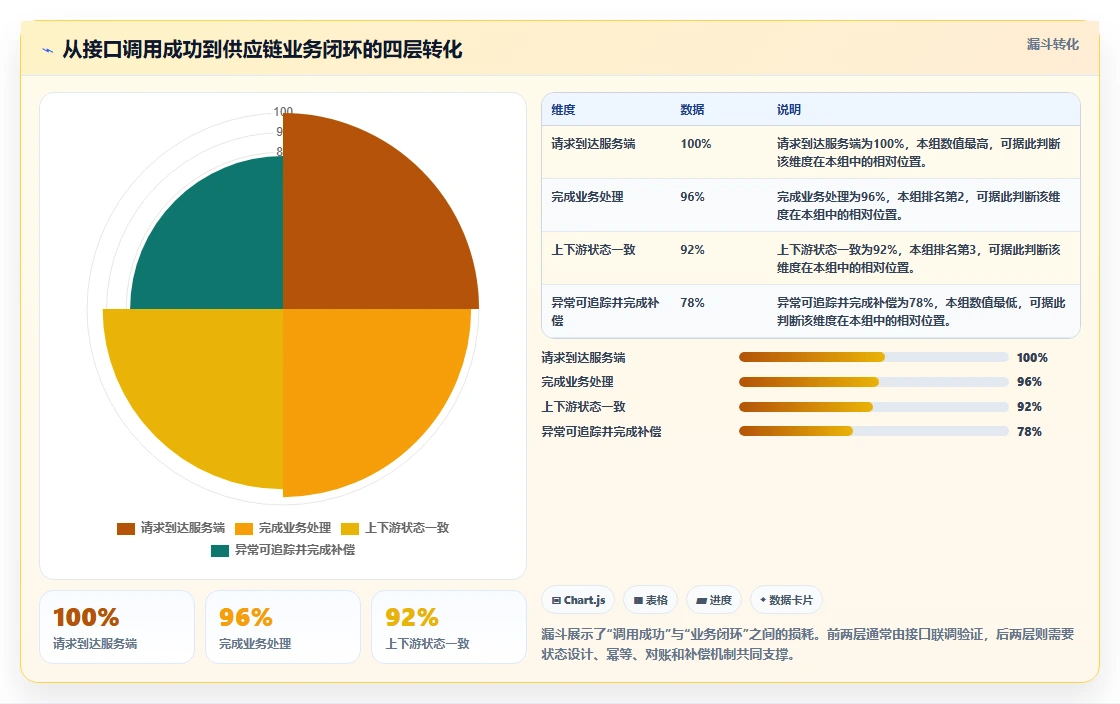This screenshot has width=1120, height=704.
Task: Click progress label 上下游状态一致
Action: [583, 407]
